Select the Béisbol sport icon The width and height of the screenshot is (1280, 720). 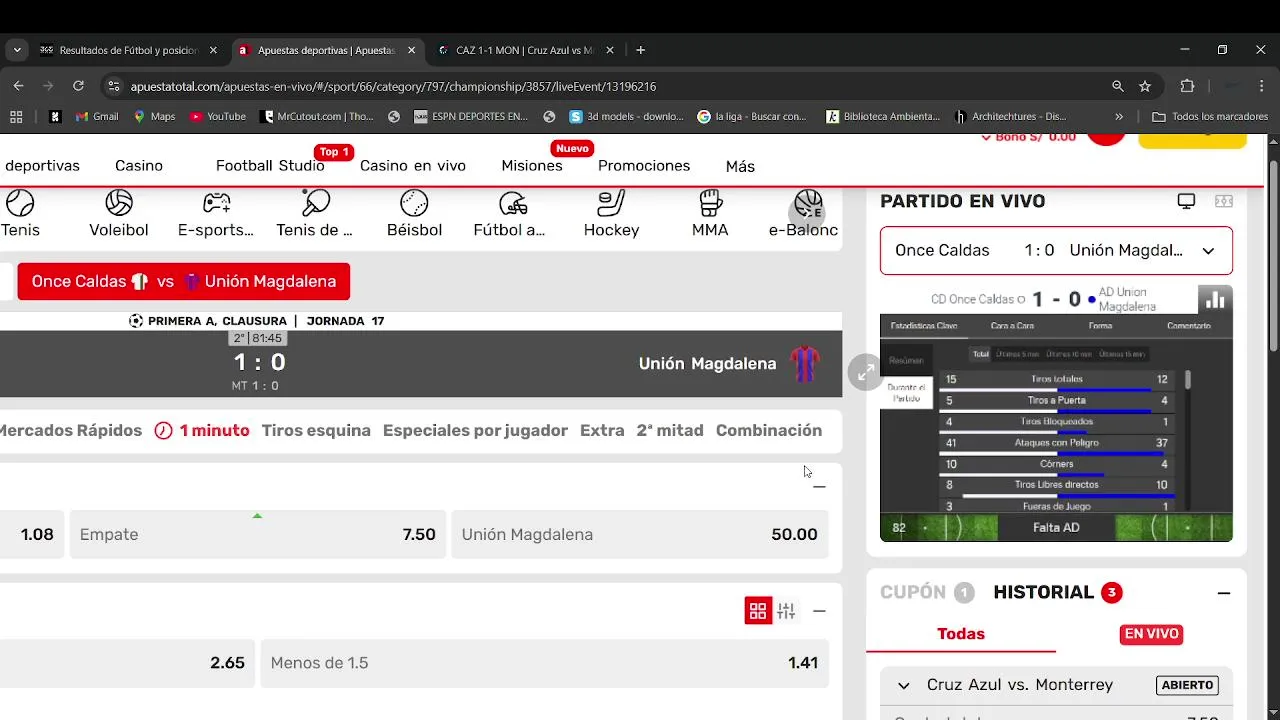(x=414, y=204)
